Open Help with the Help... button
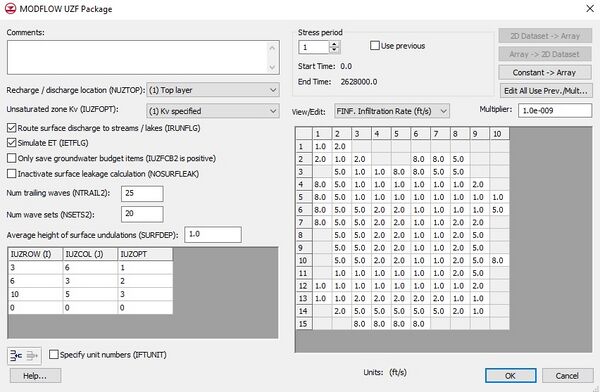This screenshot has height=392, width=600. pos(35,376)
